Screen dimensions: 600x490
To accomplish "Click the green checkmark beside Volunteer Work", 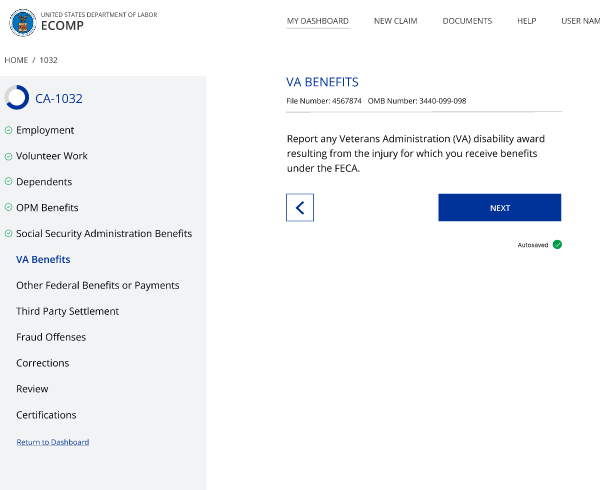I will pyautogui.click(x=8, y=156).
